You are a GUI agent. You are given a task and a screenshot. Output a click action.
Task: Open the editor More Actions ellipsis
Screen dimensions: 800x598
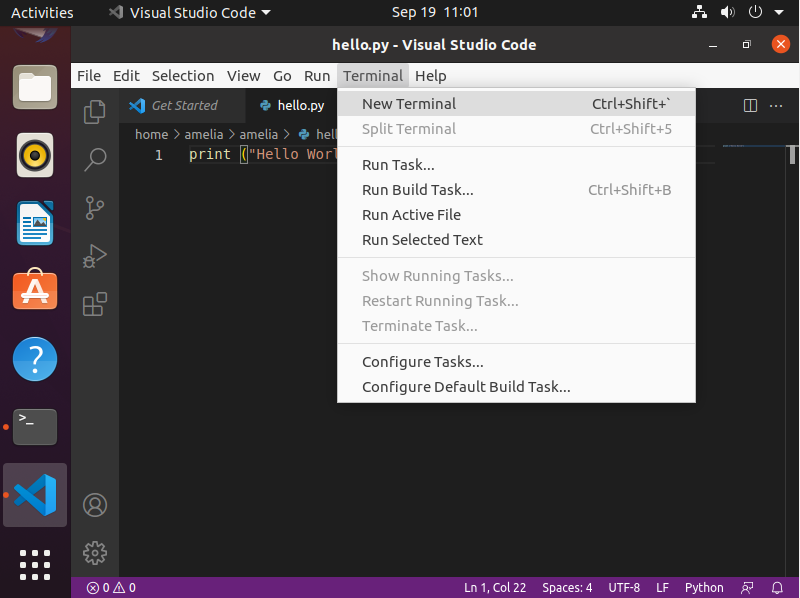tap(776, 106)
